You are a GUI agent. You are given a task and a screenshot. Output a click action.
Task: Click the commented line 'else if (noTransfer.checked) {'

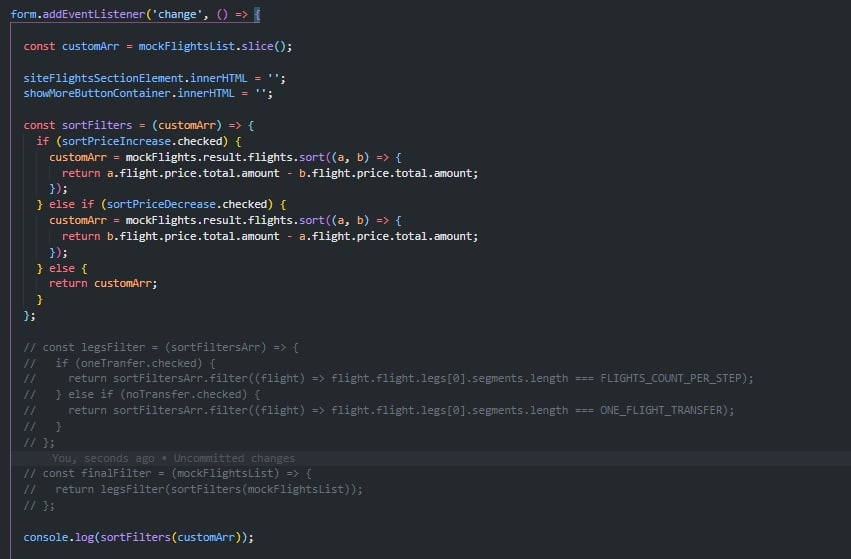pyautogui.click(x=142, y=394)
